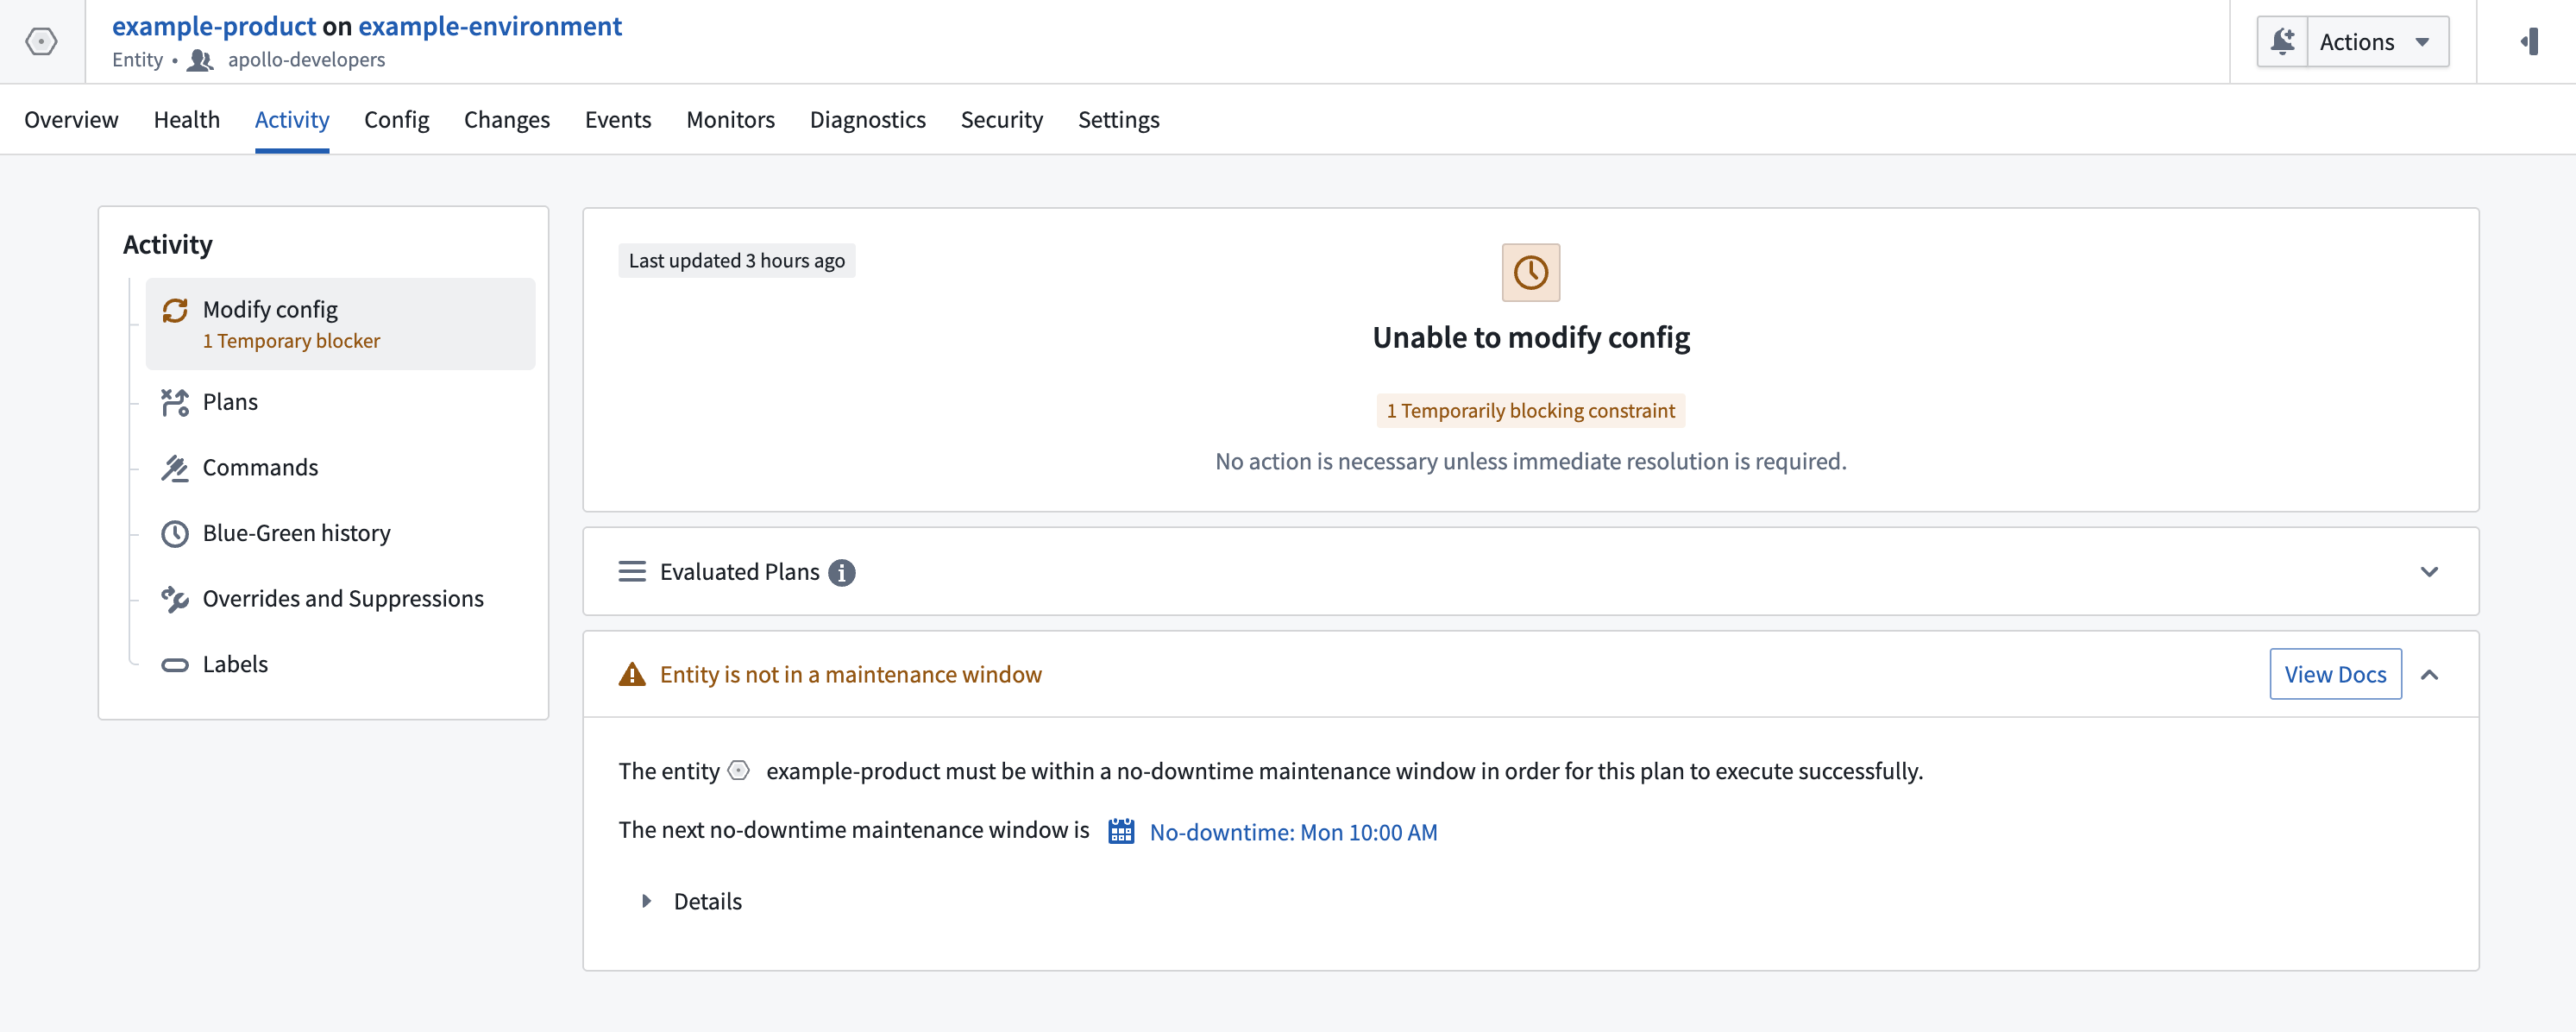Open Blue-Green history via its clock icon
Viewport: 2576px width, 1032px height.
(x=176, y=533)
